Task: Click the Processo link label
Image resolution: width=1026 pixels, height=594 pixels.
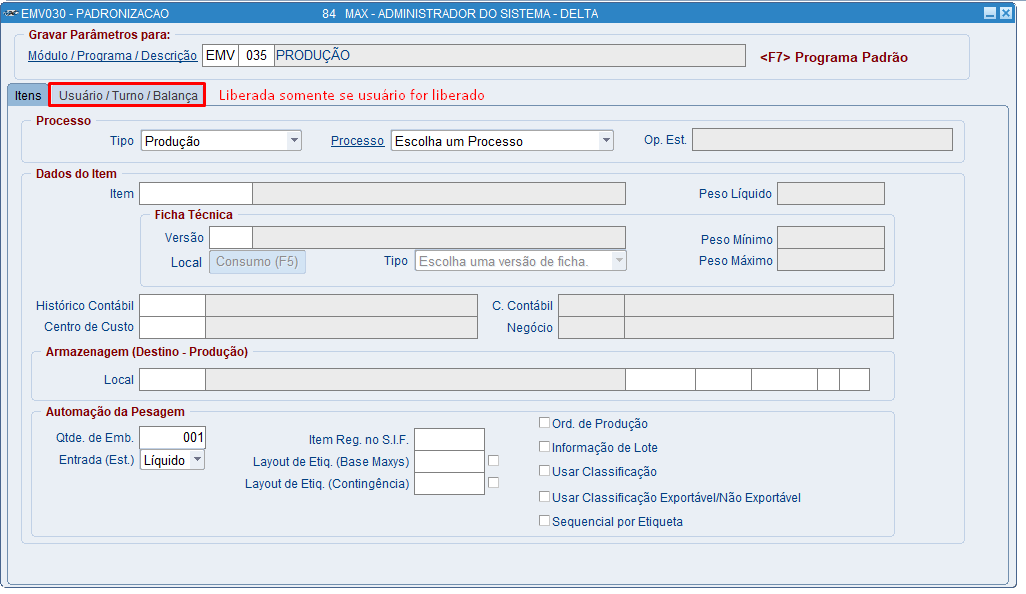Action: (x=357, y=141)
